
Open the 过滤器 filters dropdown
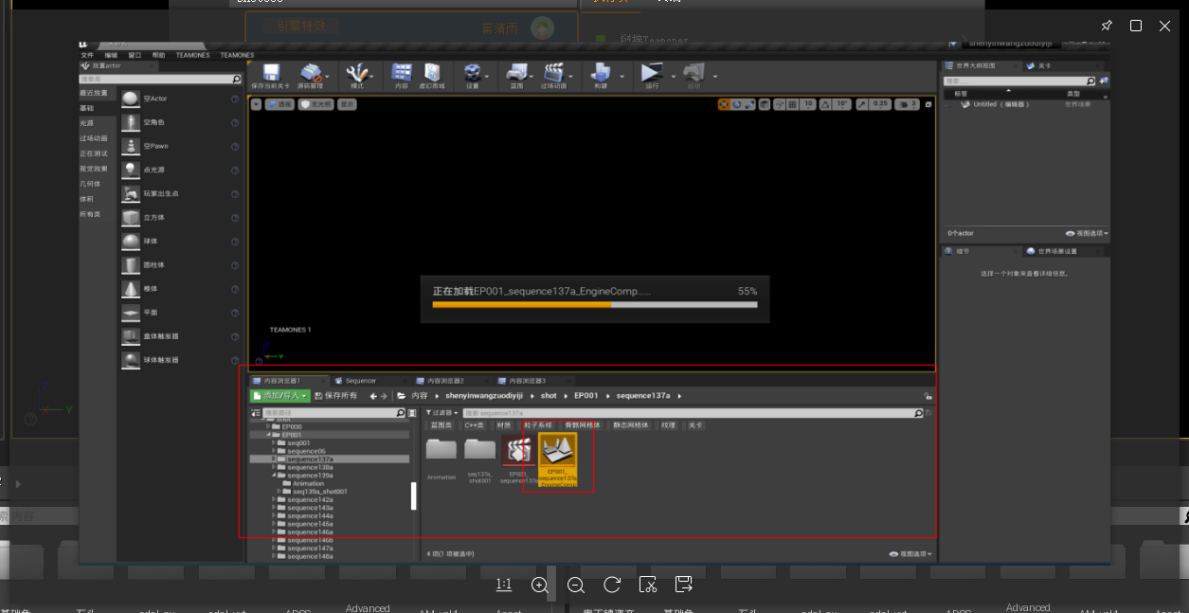tap(443, 412)
